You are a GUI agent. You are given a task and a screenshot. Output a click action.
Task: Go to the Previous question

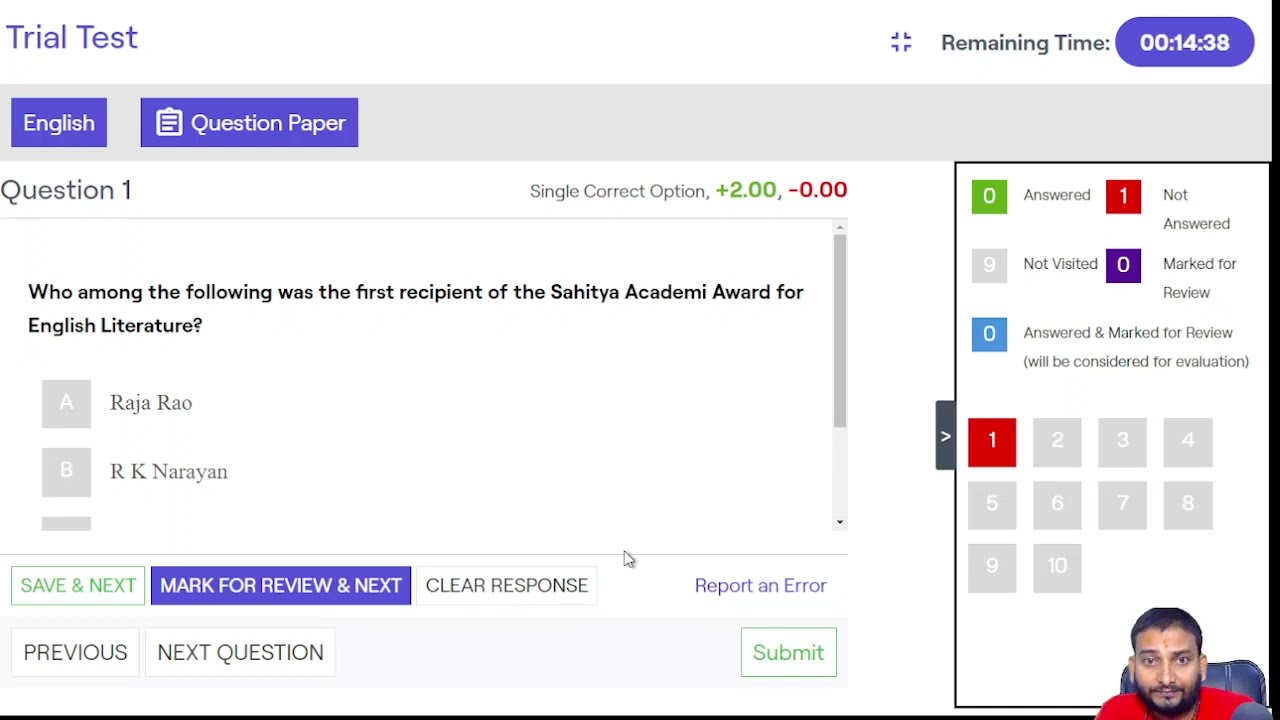[x=75, y=653]
